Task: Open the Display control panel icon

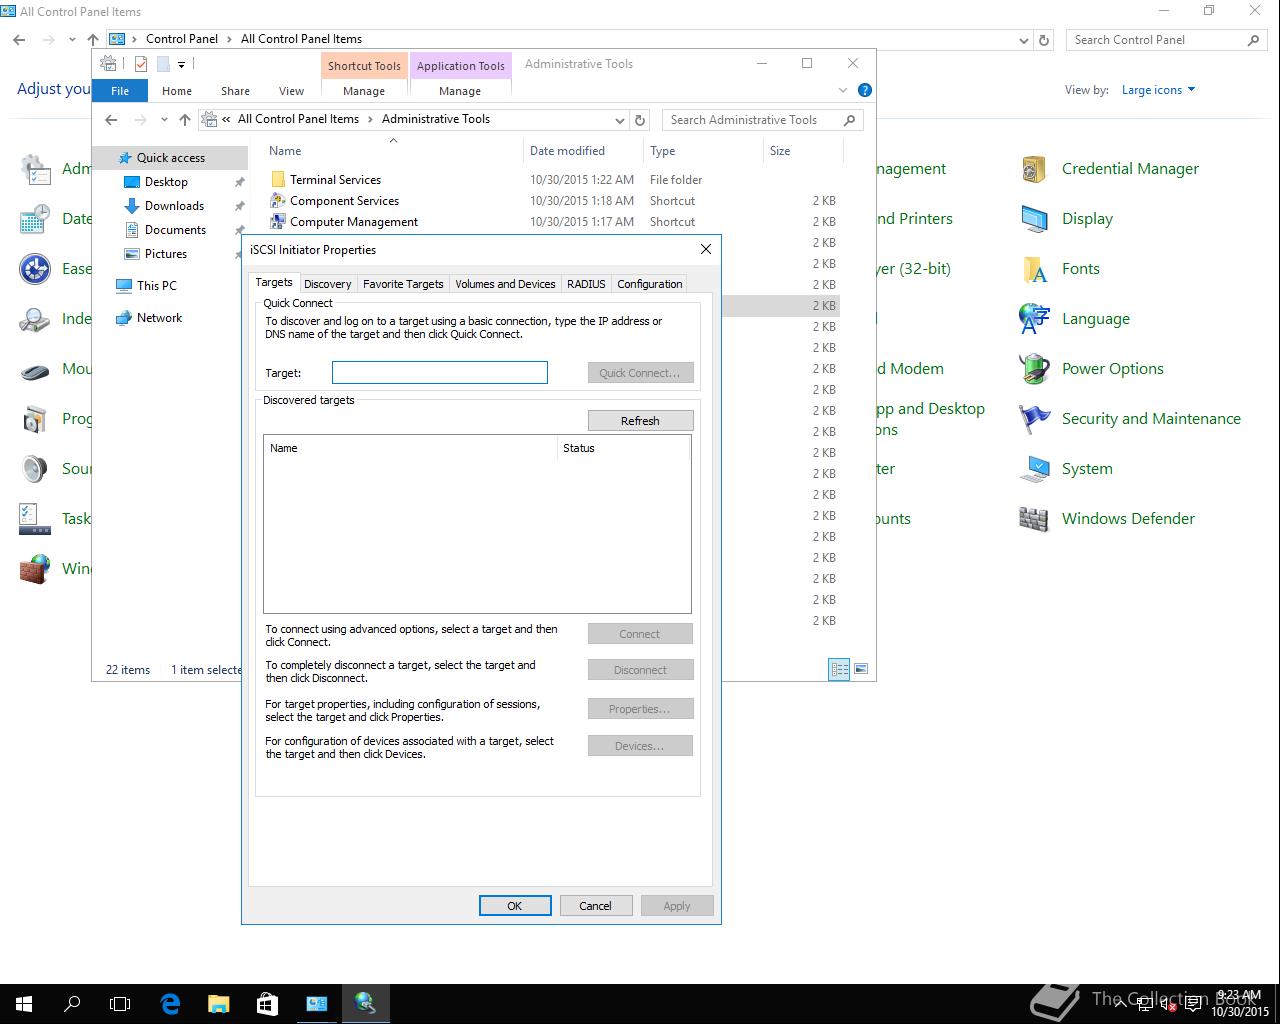Action: pyautogui.click(x=1034, y=219)
